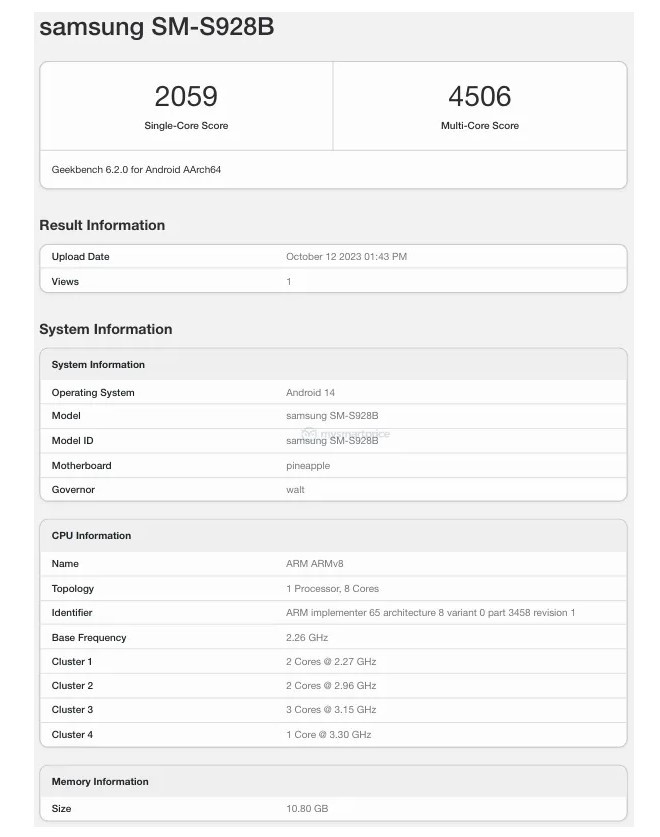Click the pineapple motherboard value

click(x=308, y=466)
